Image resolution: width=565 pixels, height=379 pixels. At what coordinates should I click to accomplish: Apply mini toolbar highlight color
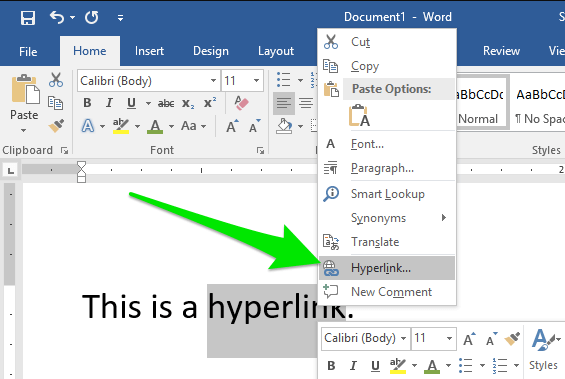[398, 365]
